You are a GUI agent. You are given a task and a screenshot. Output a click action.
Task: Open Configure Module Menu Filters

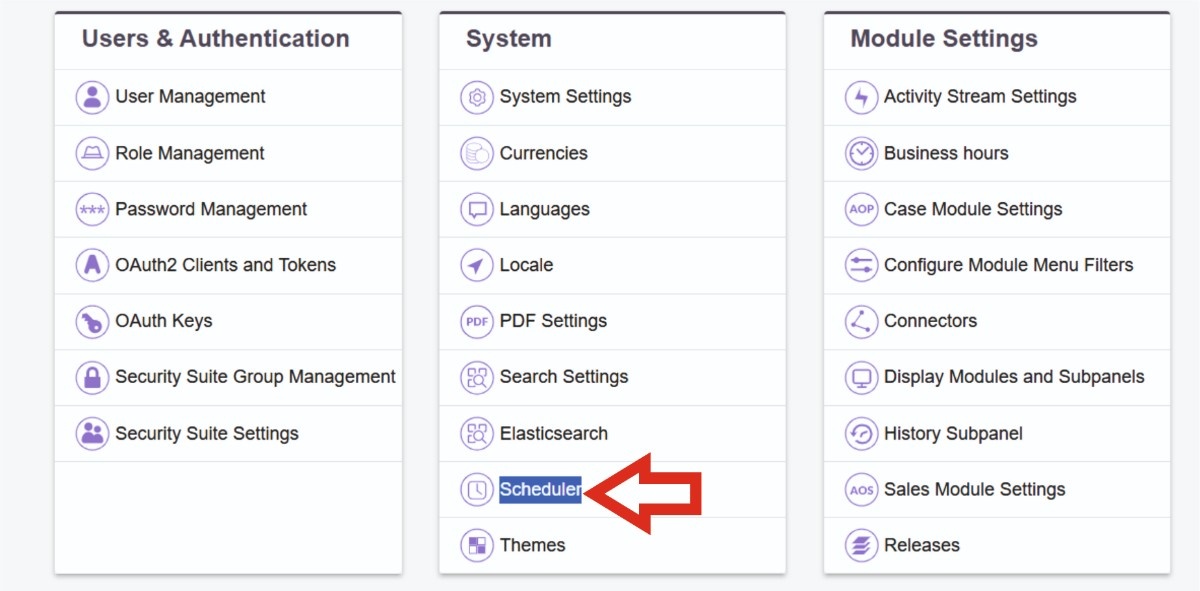[x=1008, y=265]
